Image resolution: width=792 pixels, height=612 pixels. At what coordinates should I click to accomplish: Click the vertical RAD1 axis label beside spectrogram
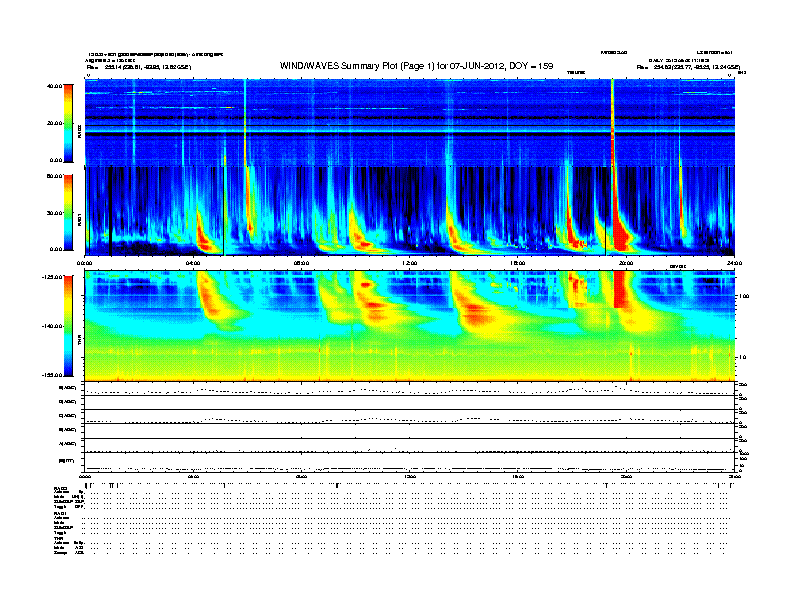[x=79, y=220]
